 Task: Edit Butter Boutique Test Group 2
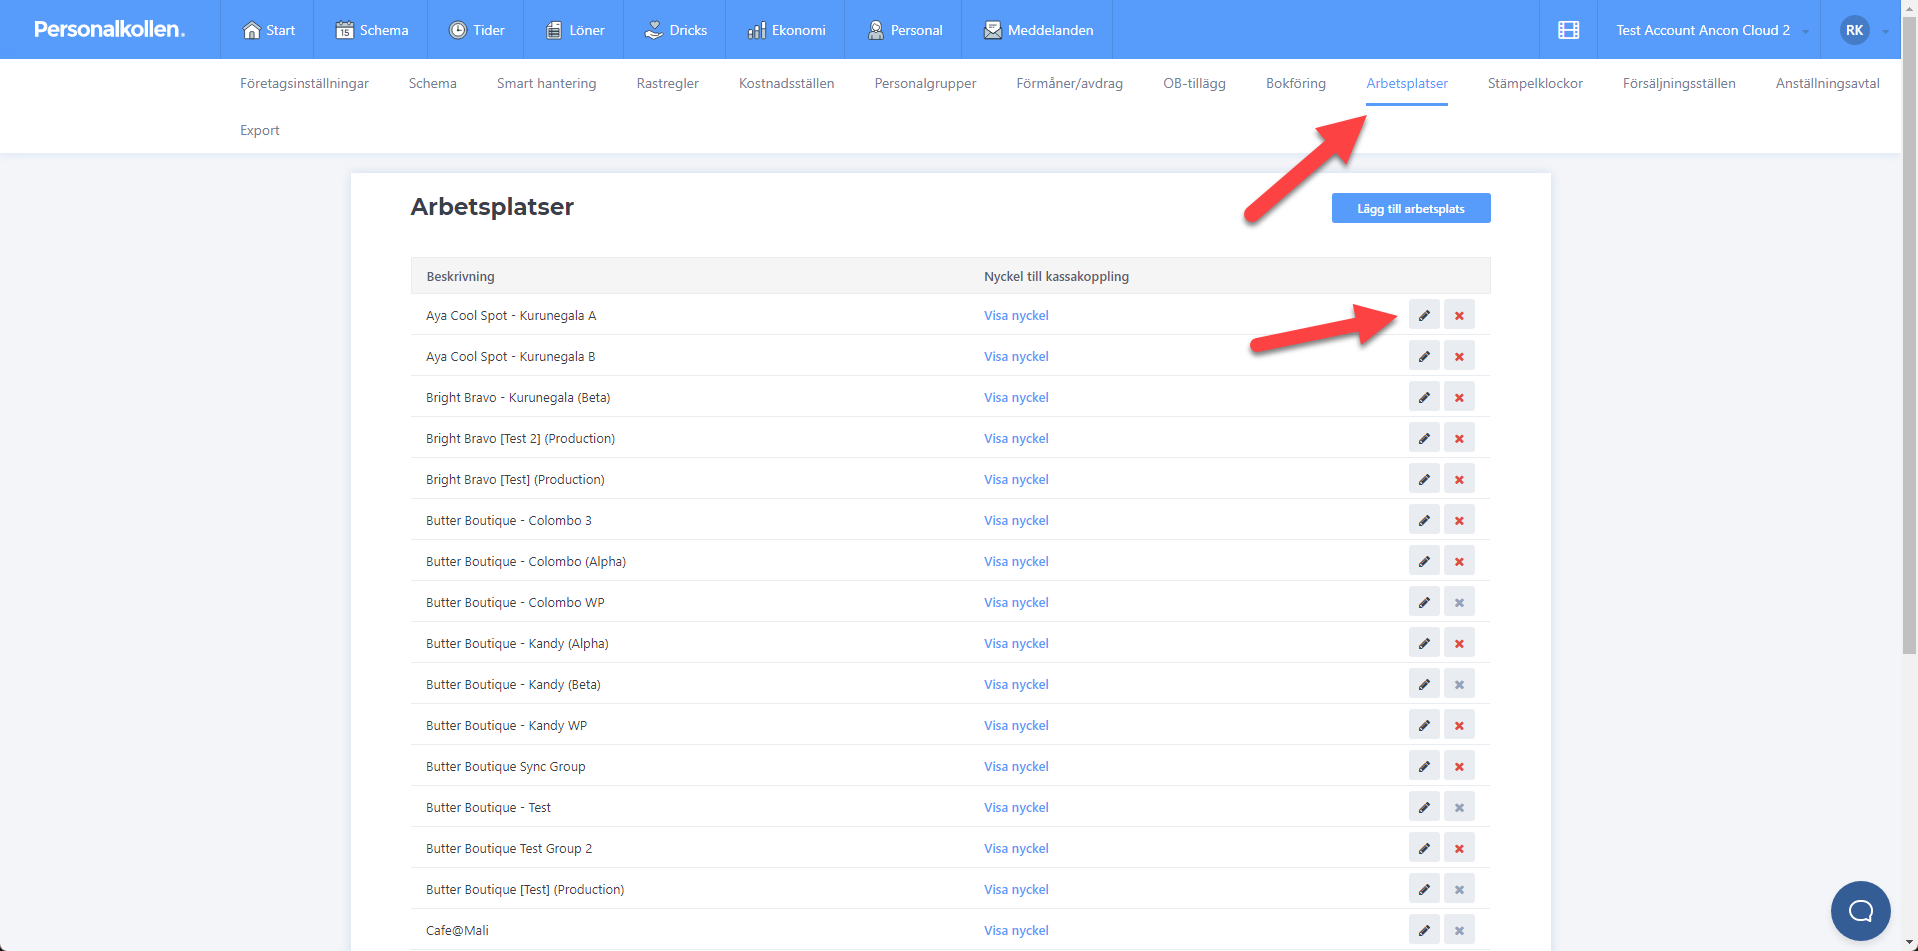point(1424,848)
